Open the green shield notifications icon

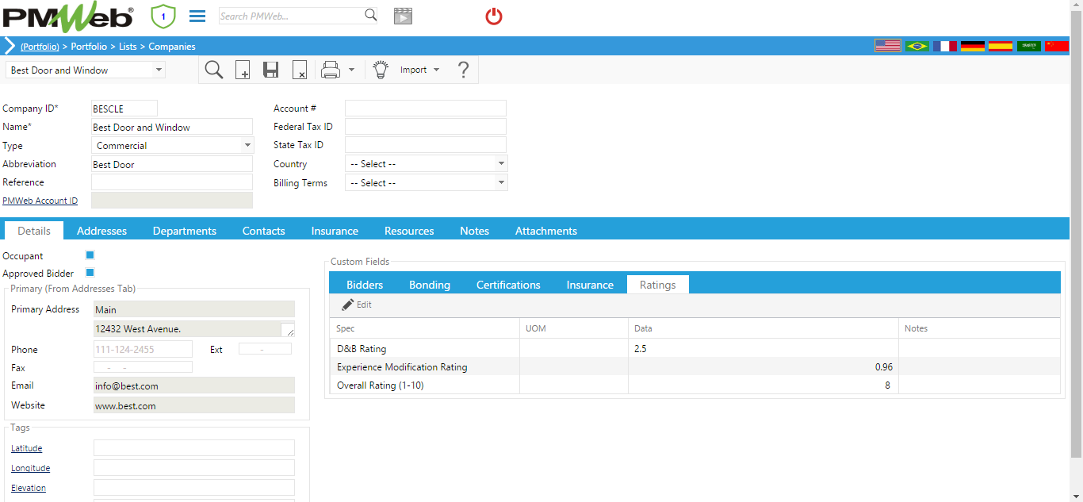click(x=163, y=16)
